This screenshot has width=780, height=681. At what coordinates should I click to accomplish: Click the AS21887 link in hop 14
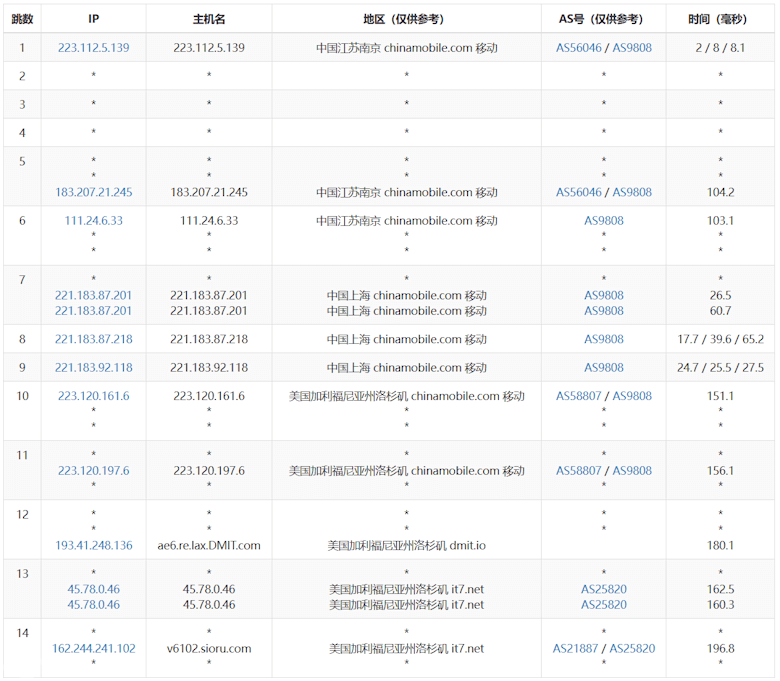[x=575, y=648]
